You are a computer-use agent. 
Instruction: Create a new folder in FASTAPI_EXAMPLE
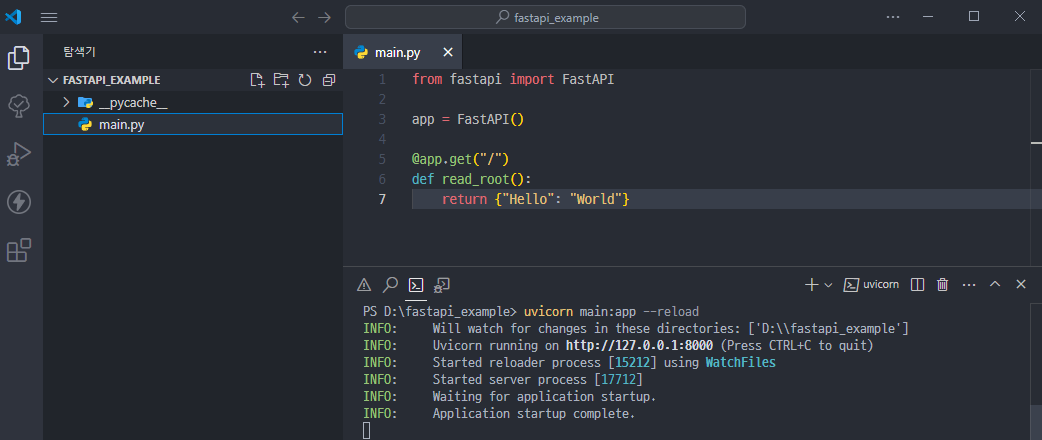point(281,80)
